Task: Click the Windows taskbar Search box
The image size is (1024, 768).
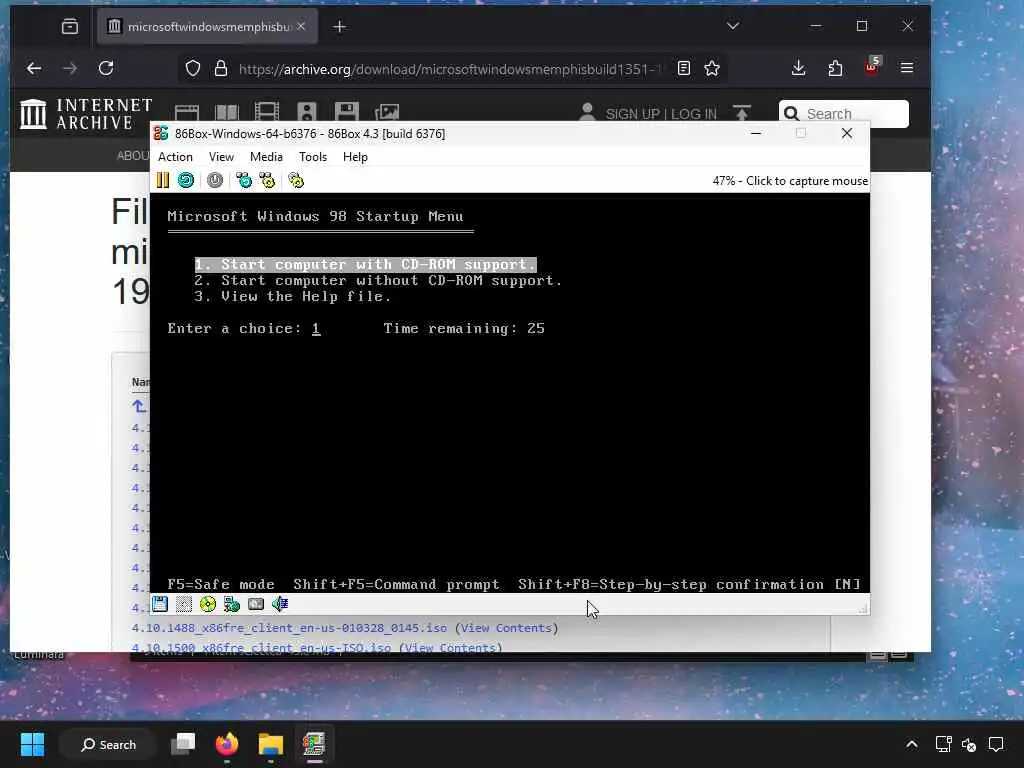Action: pos(108,744)
